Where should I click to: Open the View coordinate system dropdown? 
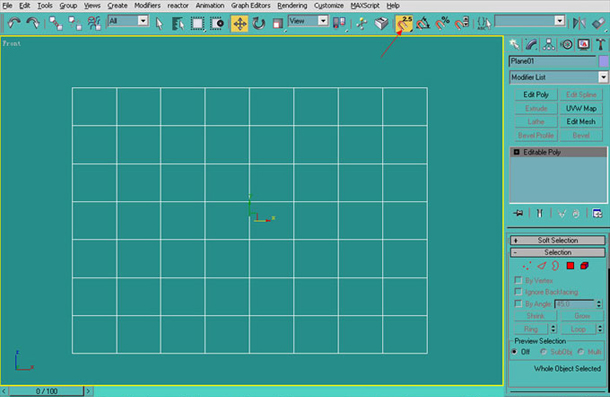(x=308, y=21)
